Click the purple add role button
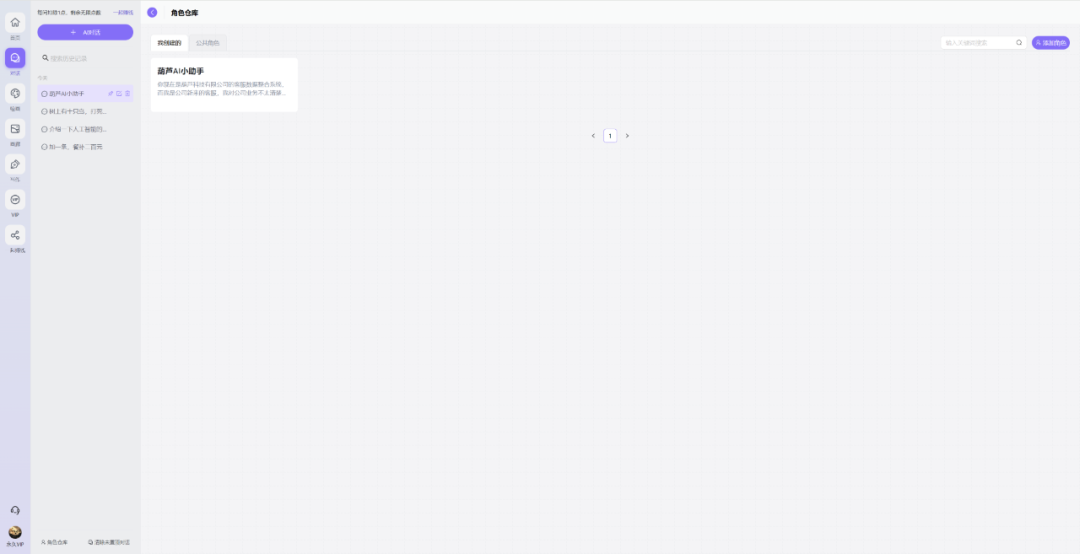 point(1050,43)
